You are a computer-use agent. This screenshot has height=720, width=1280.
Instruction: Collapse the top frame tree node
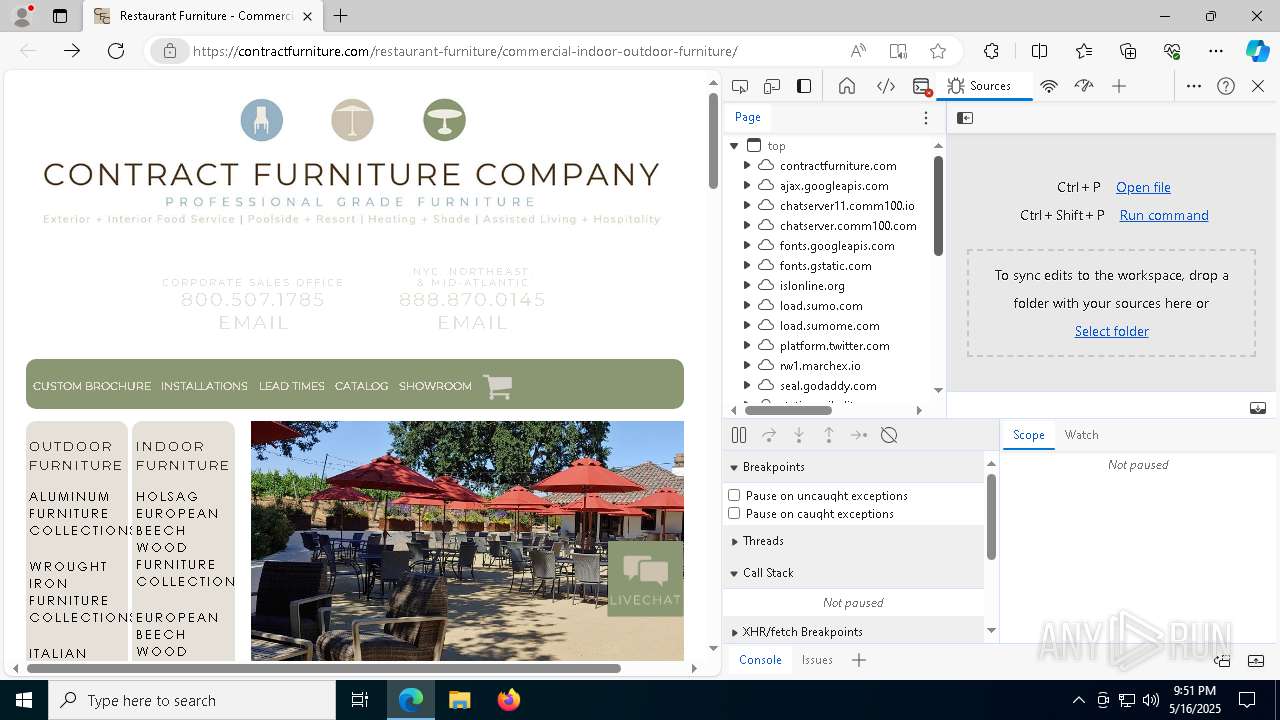coord(734,146)
